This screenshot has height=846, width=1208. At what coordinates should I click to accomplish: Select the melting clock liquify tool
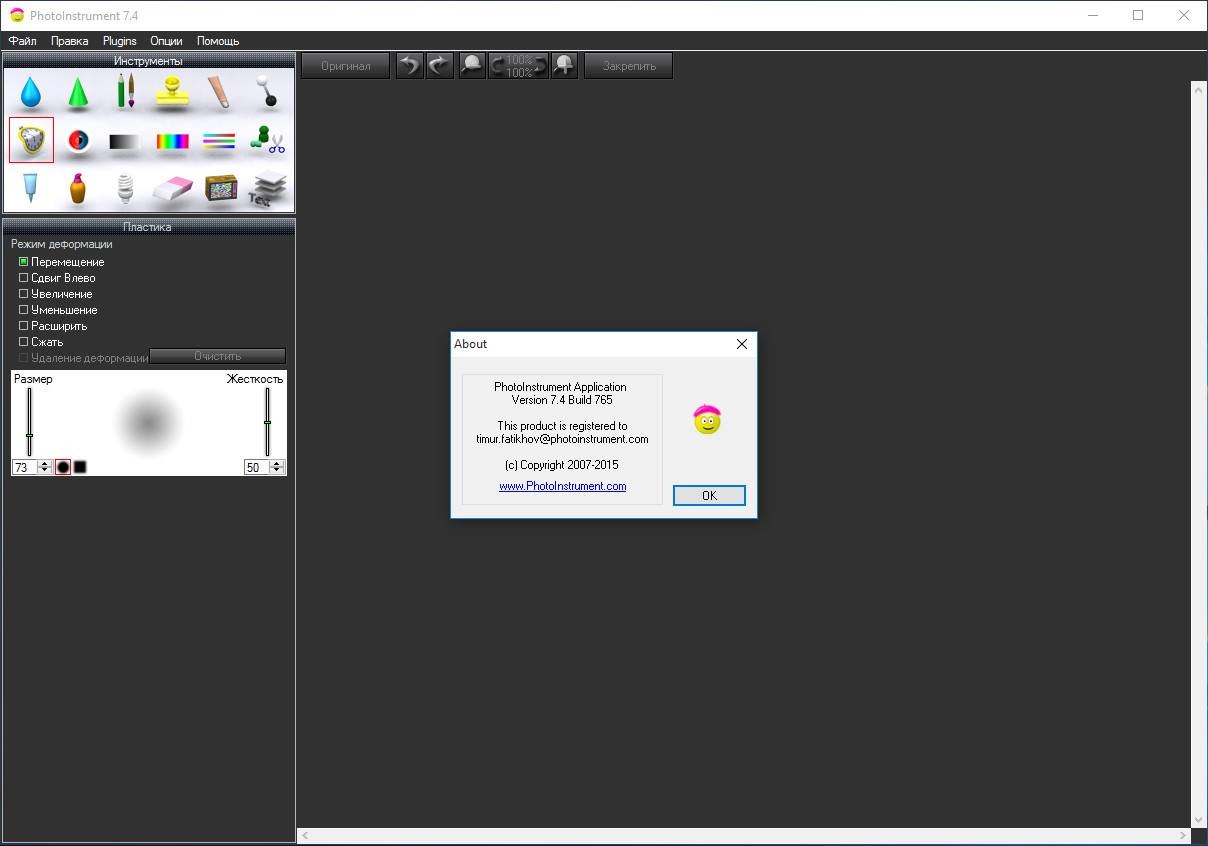(x=31, y=140)
